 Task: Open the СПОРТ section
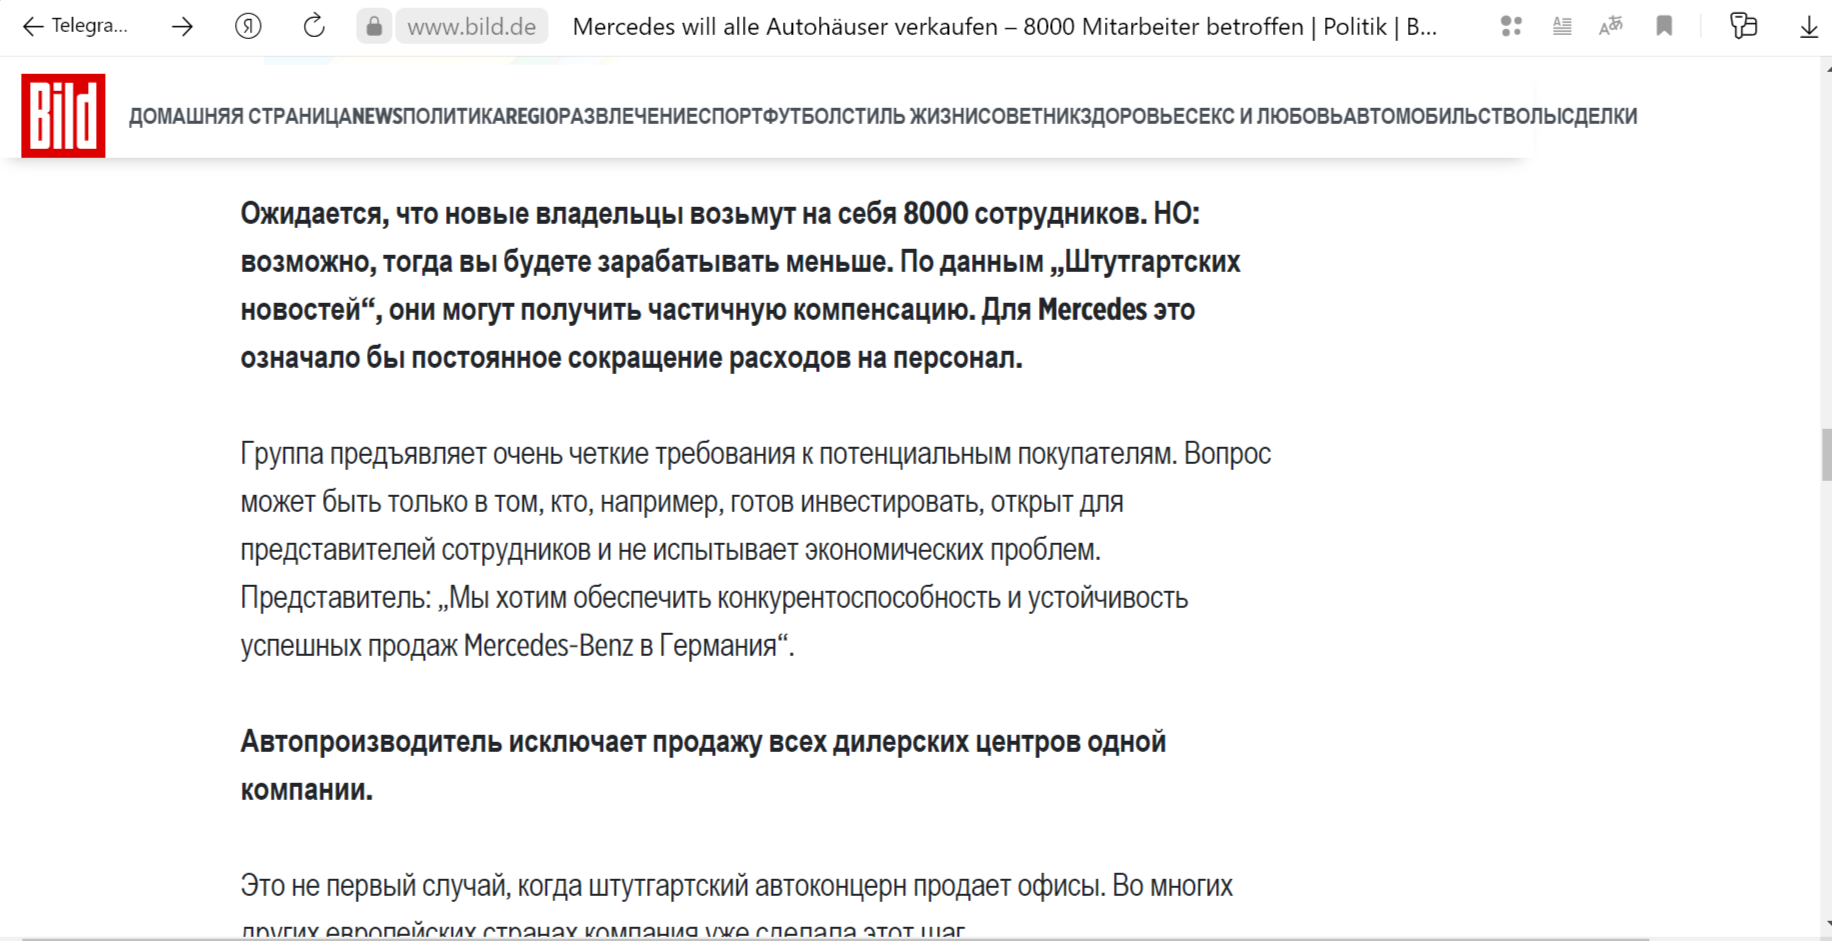click(x=730, y=116)
